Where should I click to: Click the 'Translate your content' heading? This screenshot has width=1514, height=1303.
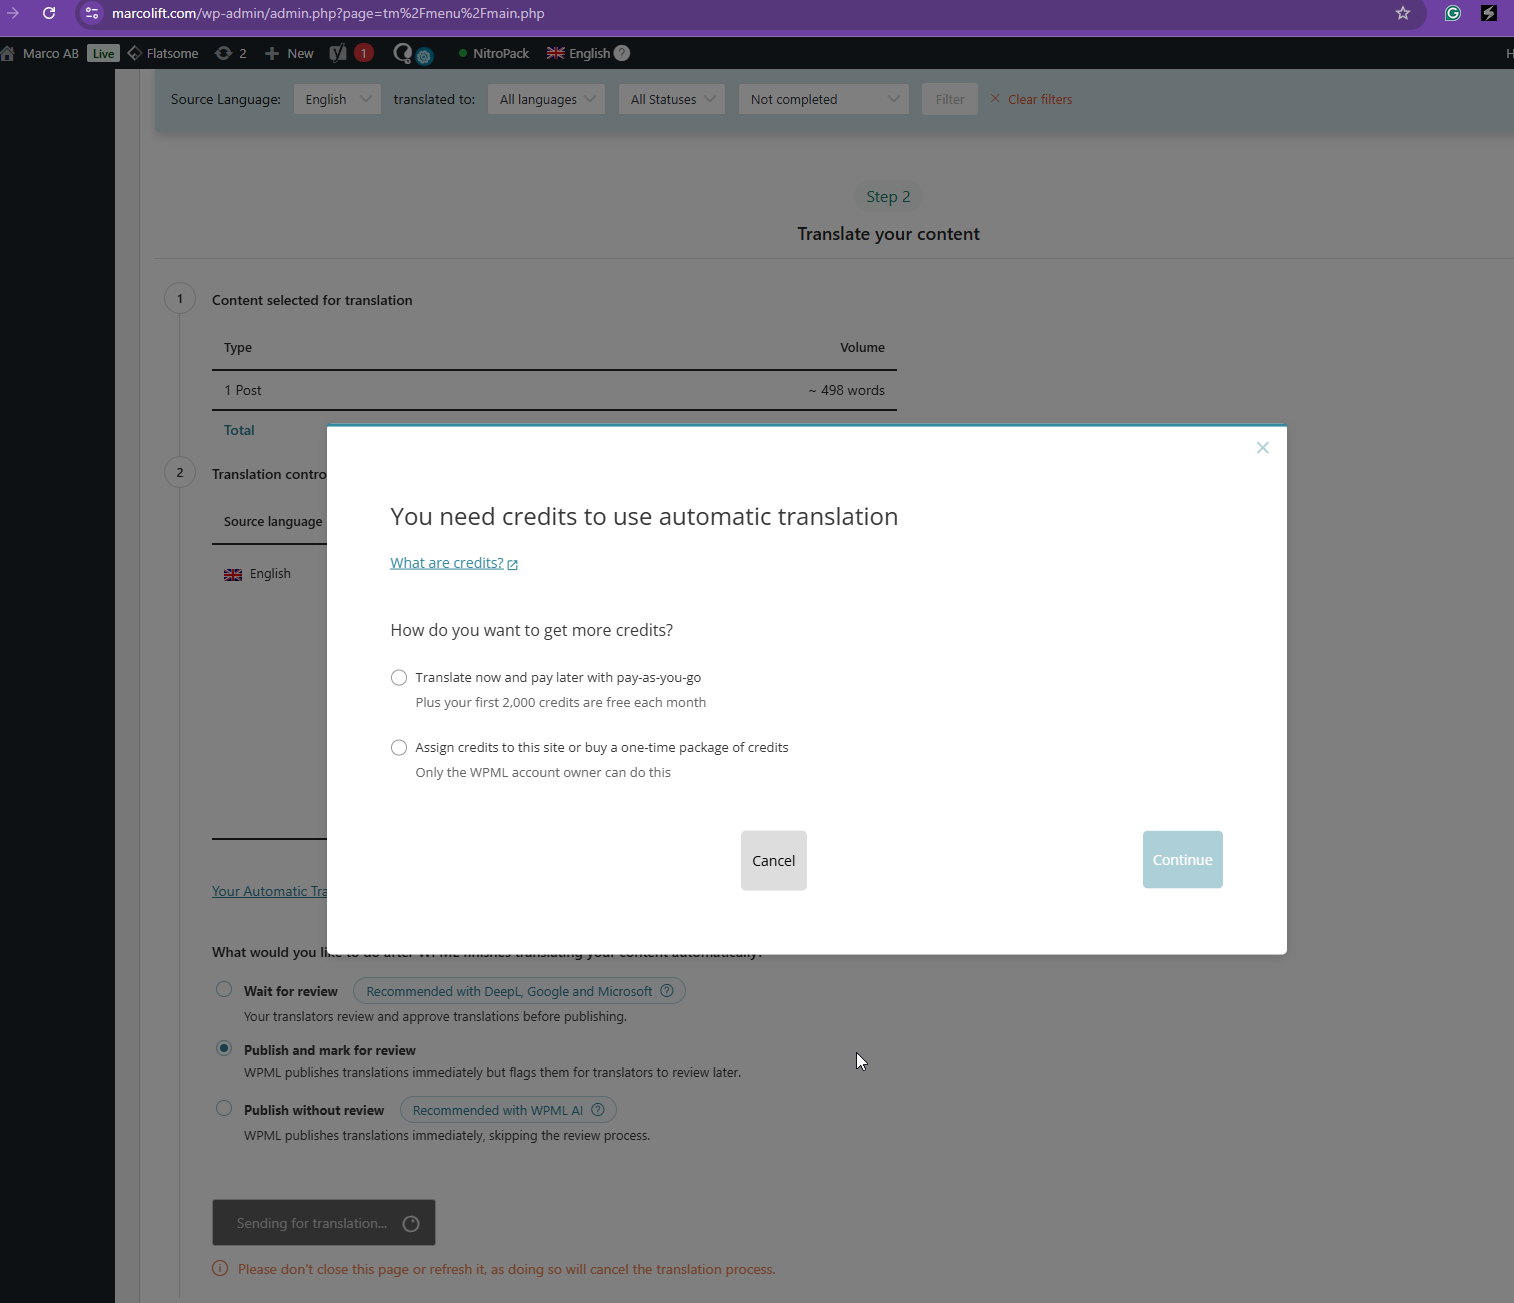(889, 234)
